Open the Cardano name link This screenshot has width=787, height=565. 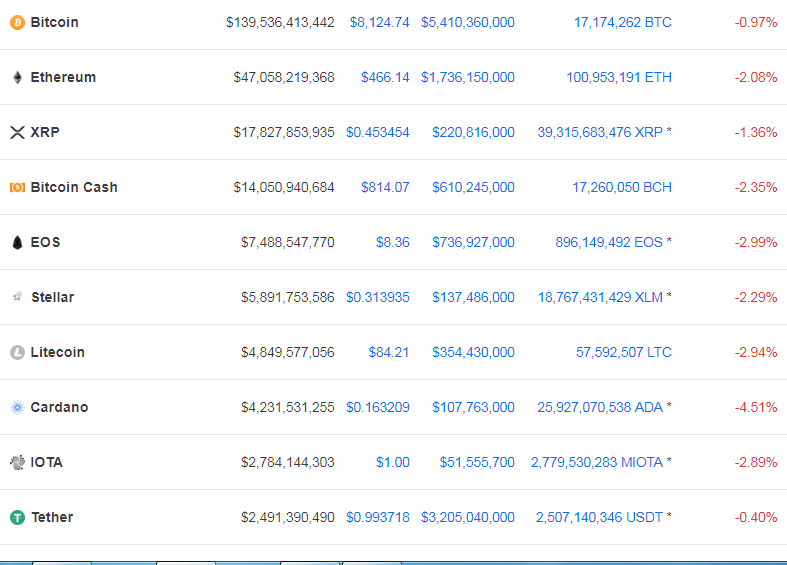[59, 407]
